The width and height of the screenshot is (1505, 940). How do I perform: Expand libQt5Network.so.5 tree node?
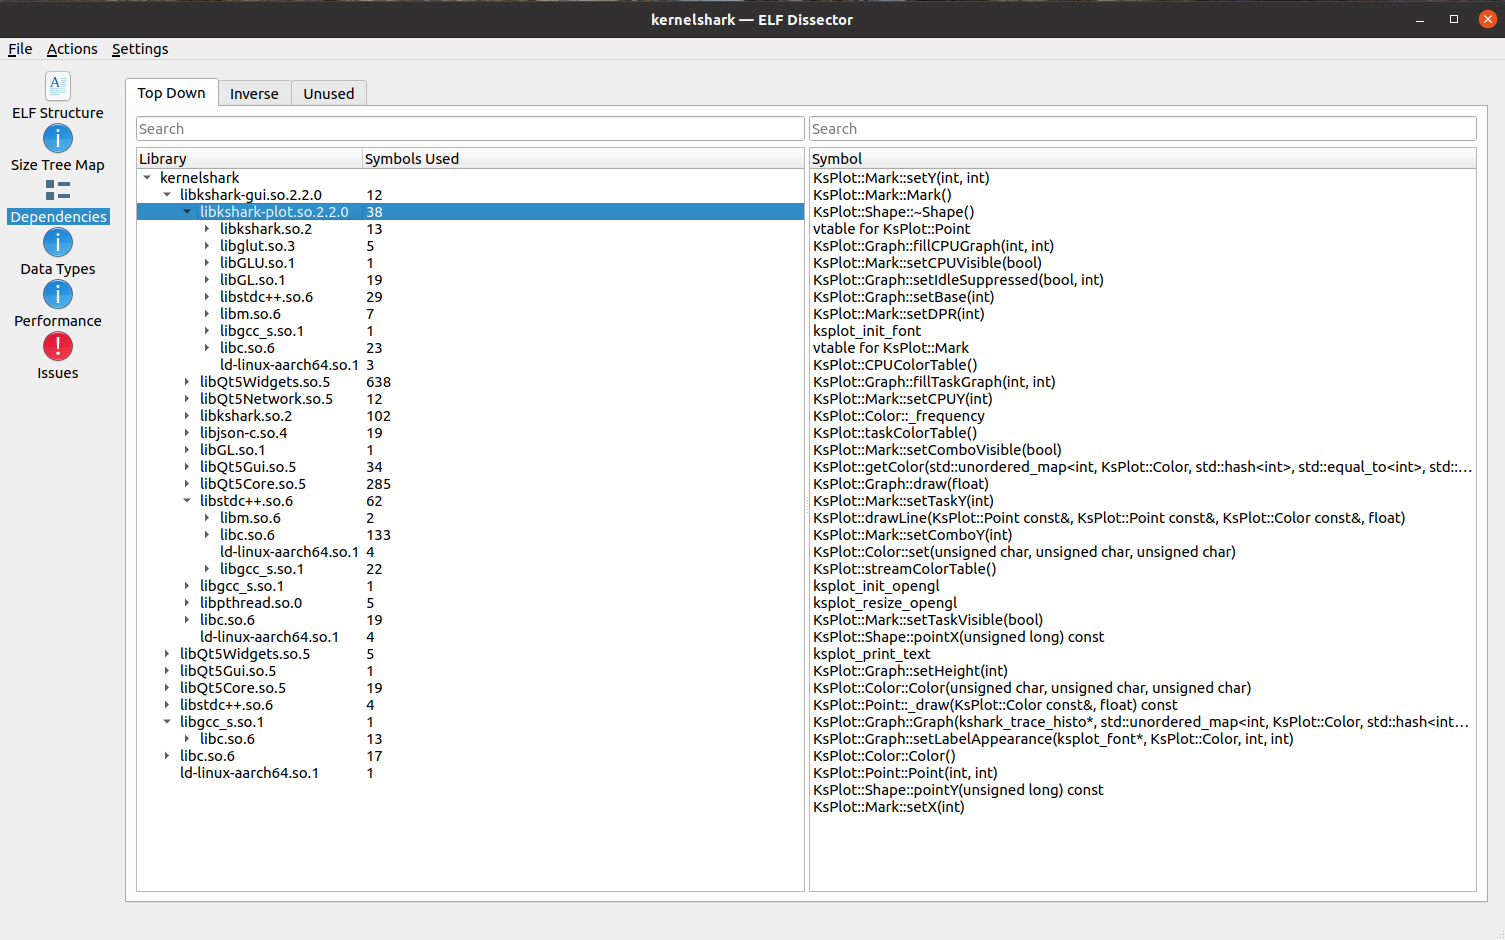(187, 399)
